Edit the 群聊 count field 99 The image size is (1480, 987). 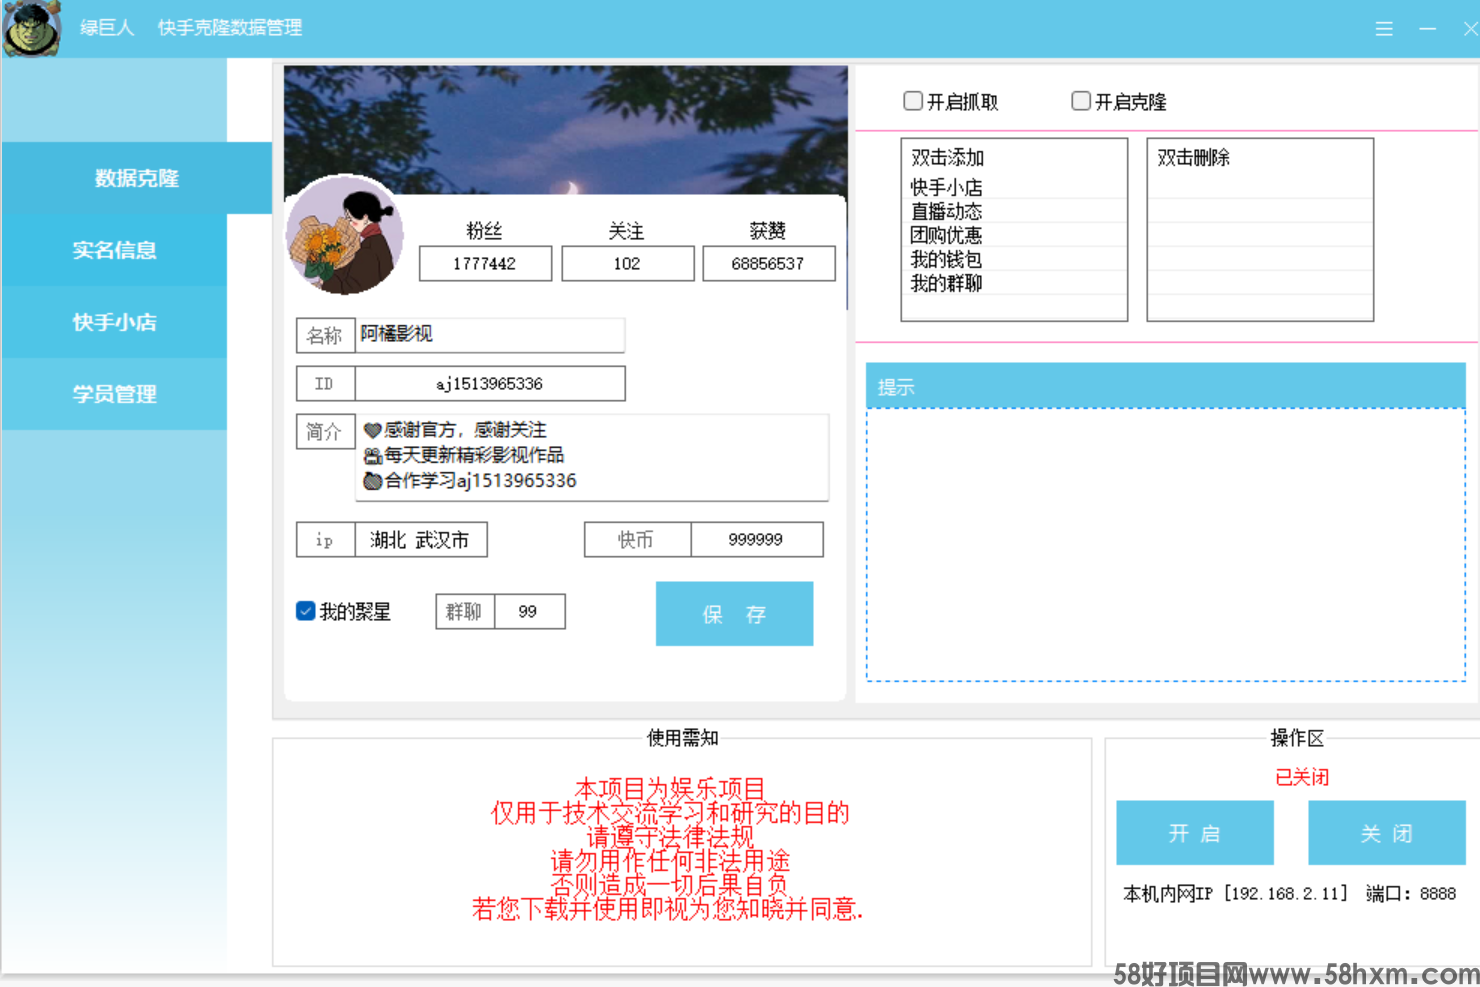point(529,612)
